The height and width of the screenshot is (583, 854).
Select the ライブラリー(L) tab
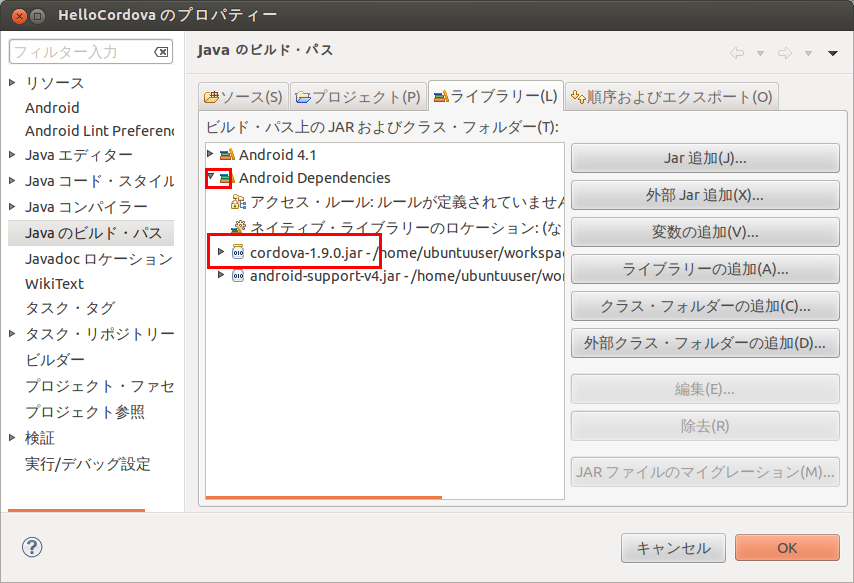click(496, 96)
